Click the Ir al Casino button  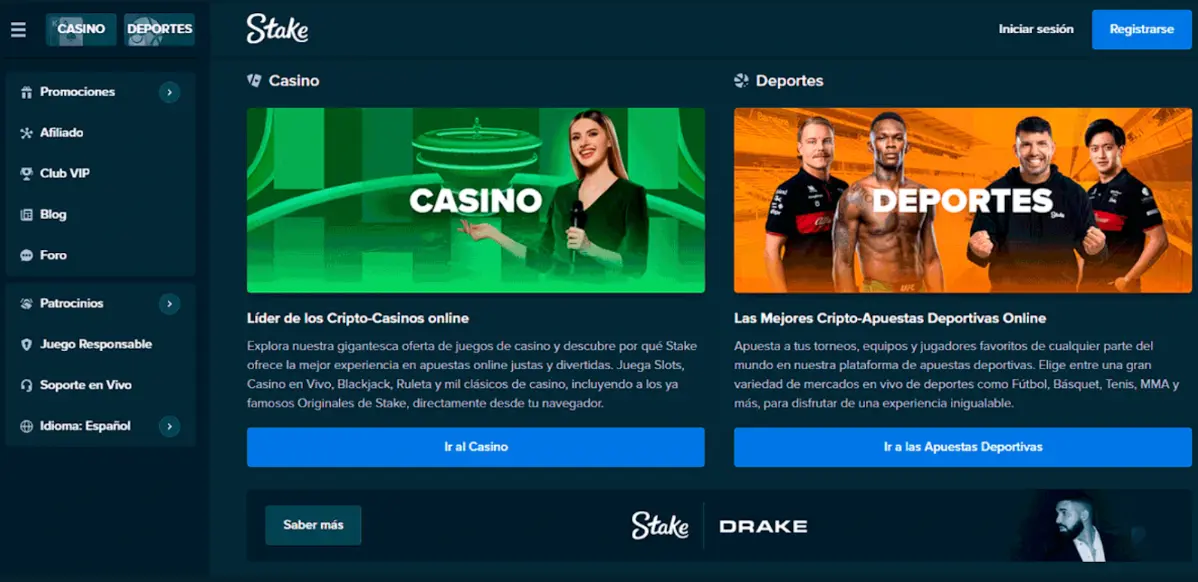pos(475,447)
